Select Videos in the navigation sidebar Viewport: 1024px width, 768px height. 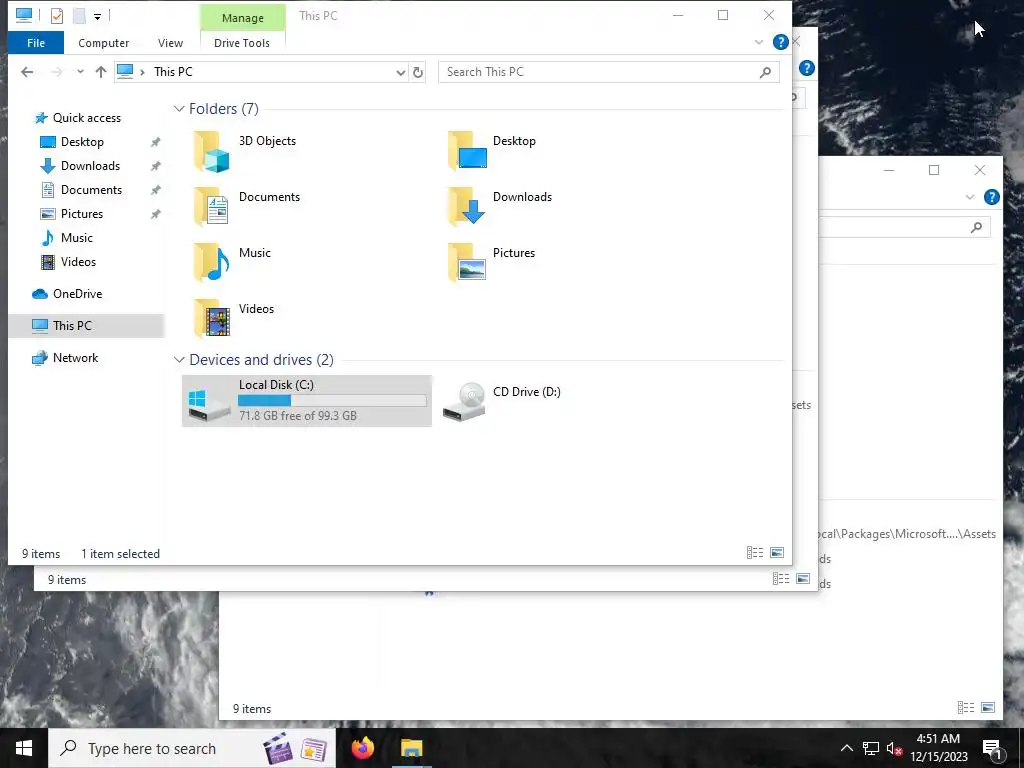(78, 262)
